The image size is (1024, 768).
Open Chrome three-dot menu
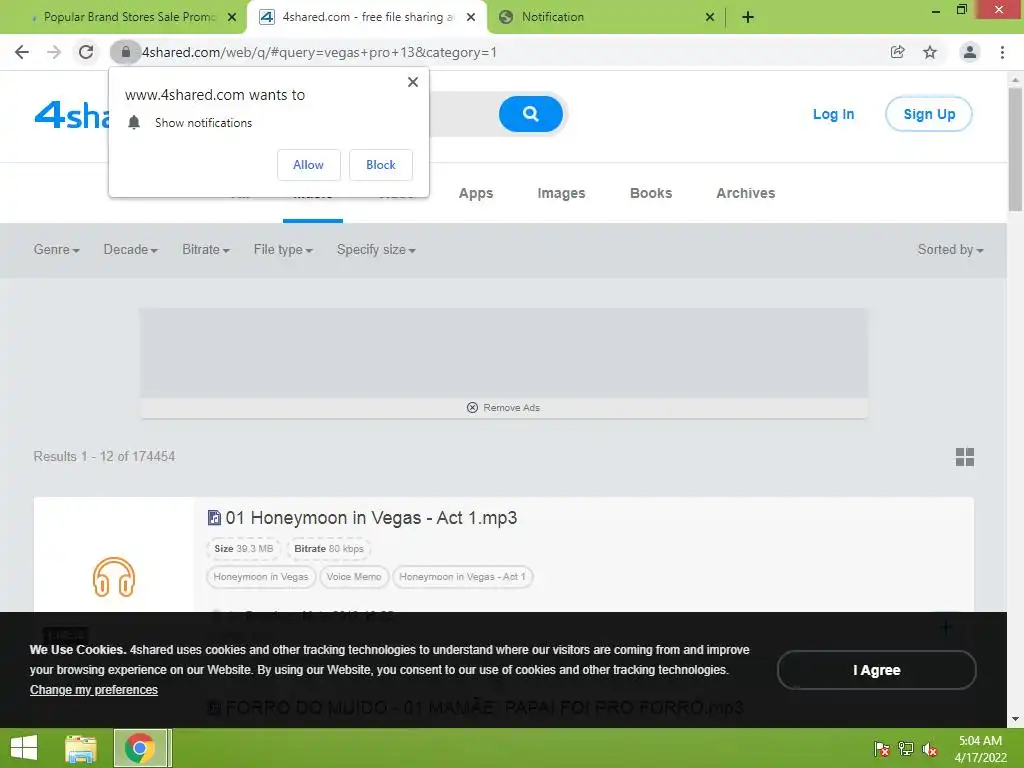click(1002, 52)
